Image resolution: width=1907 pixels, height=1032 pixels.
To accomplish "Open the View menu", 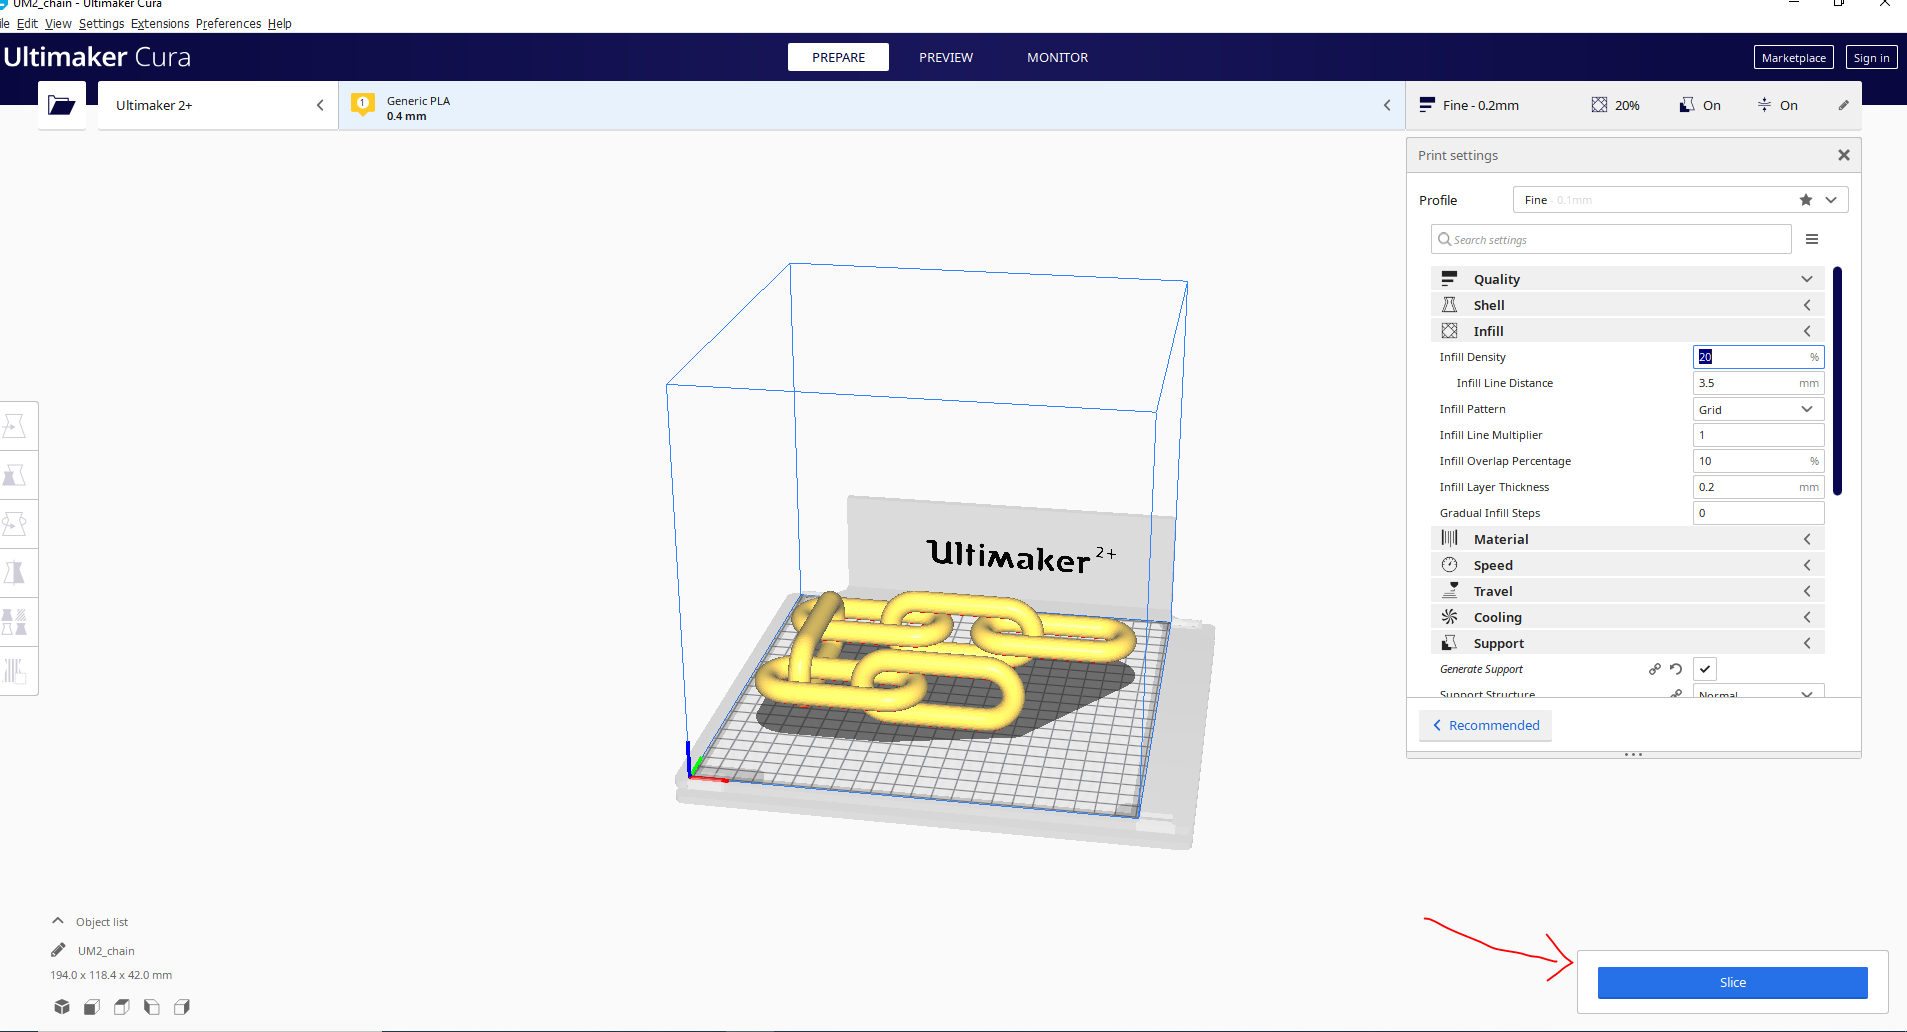I will click(58, 24).
